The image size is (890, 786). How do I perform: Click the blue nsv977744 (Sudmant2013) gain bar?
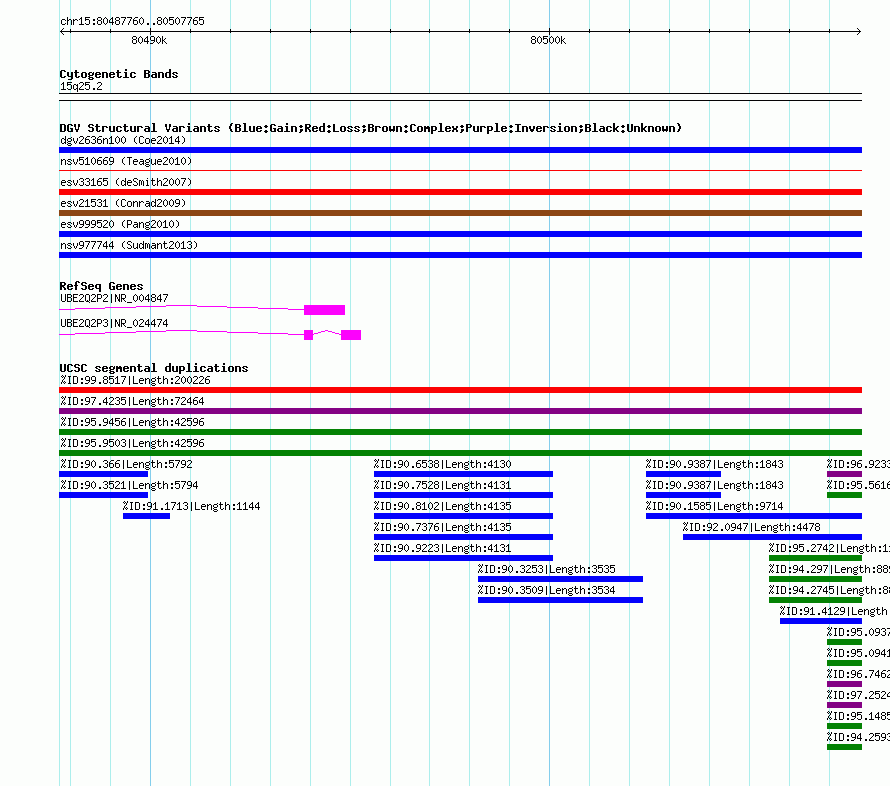[x=460, y=255]
